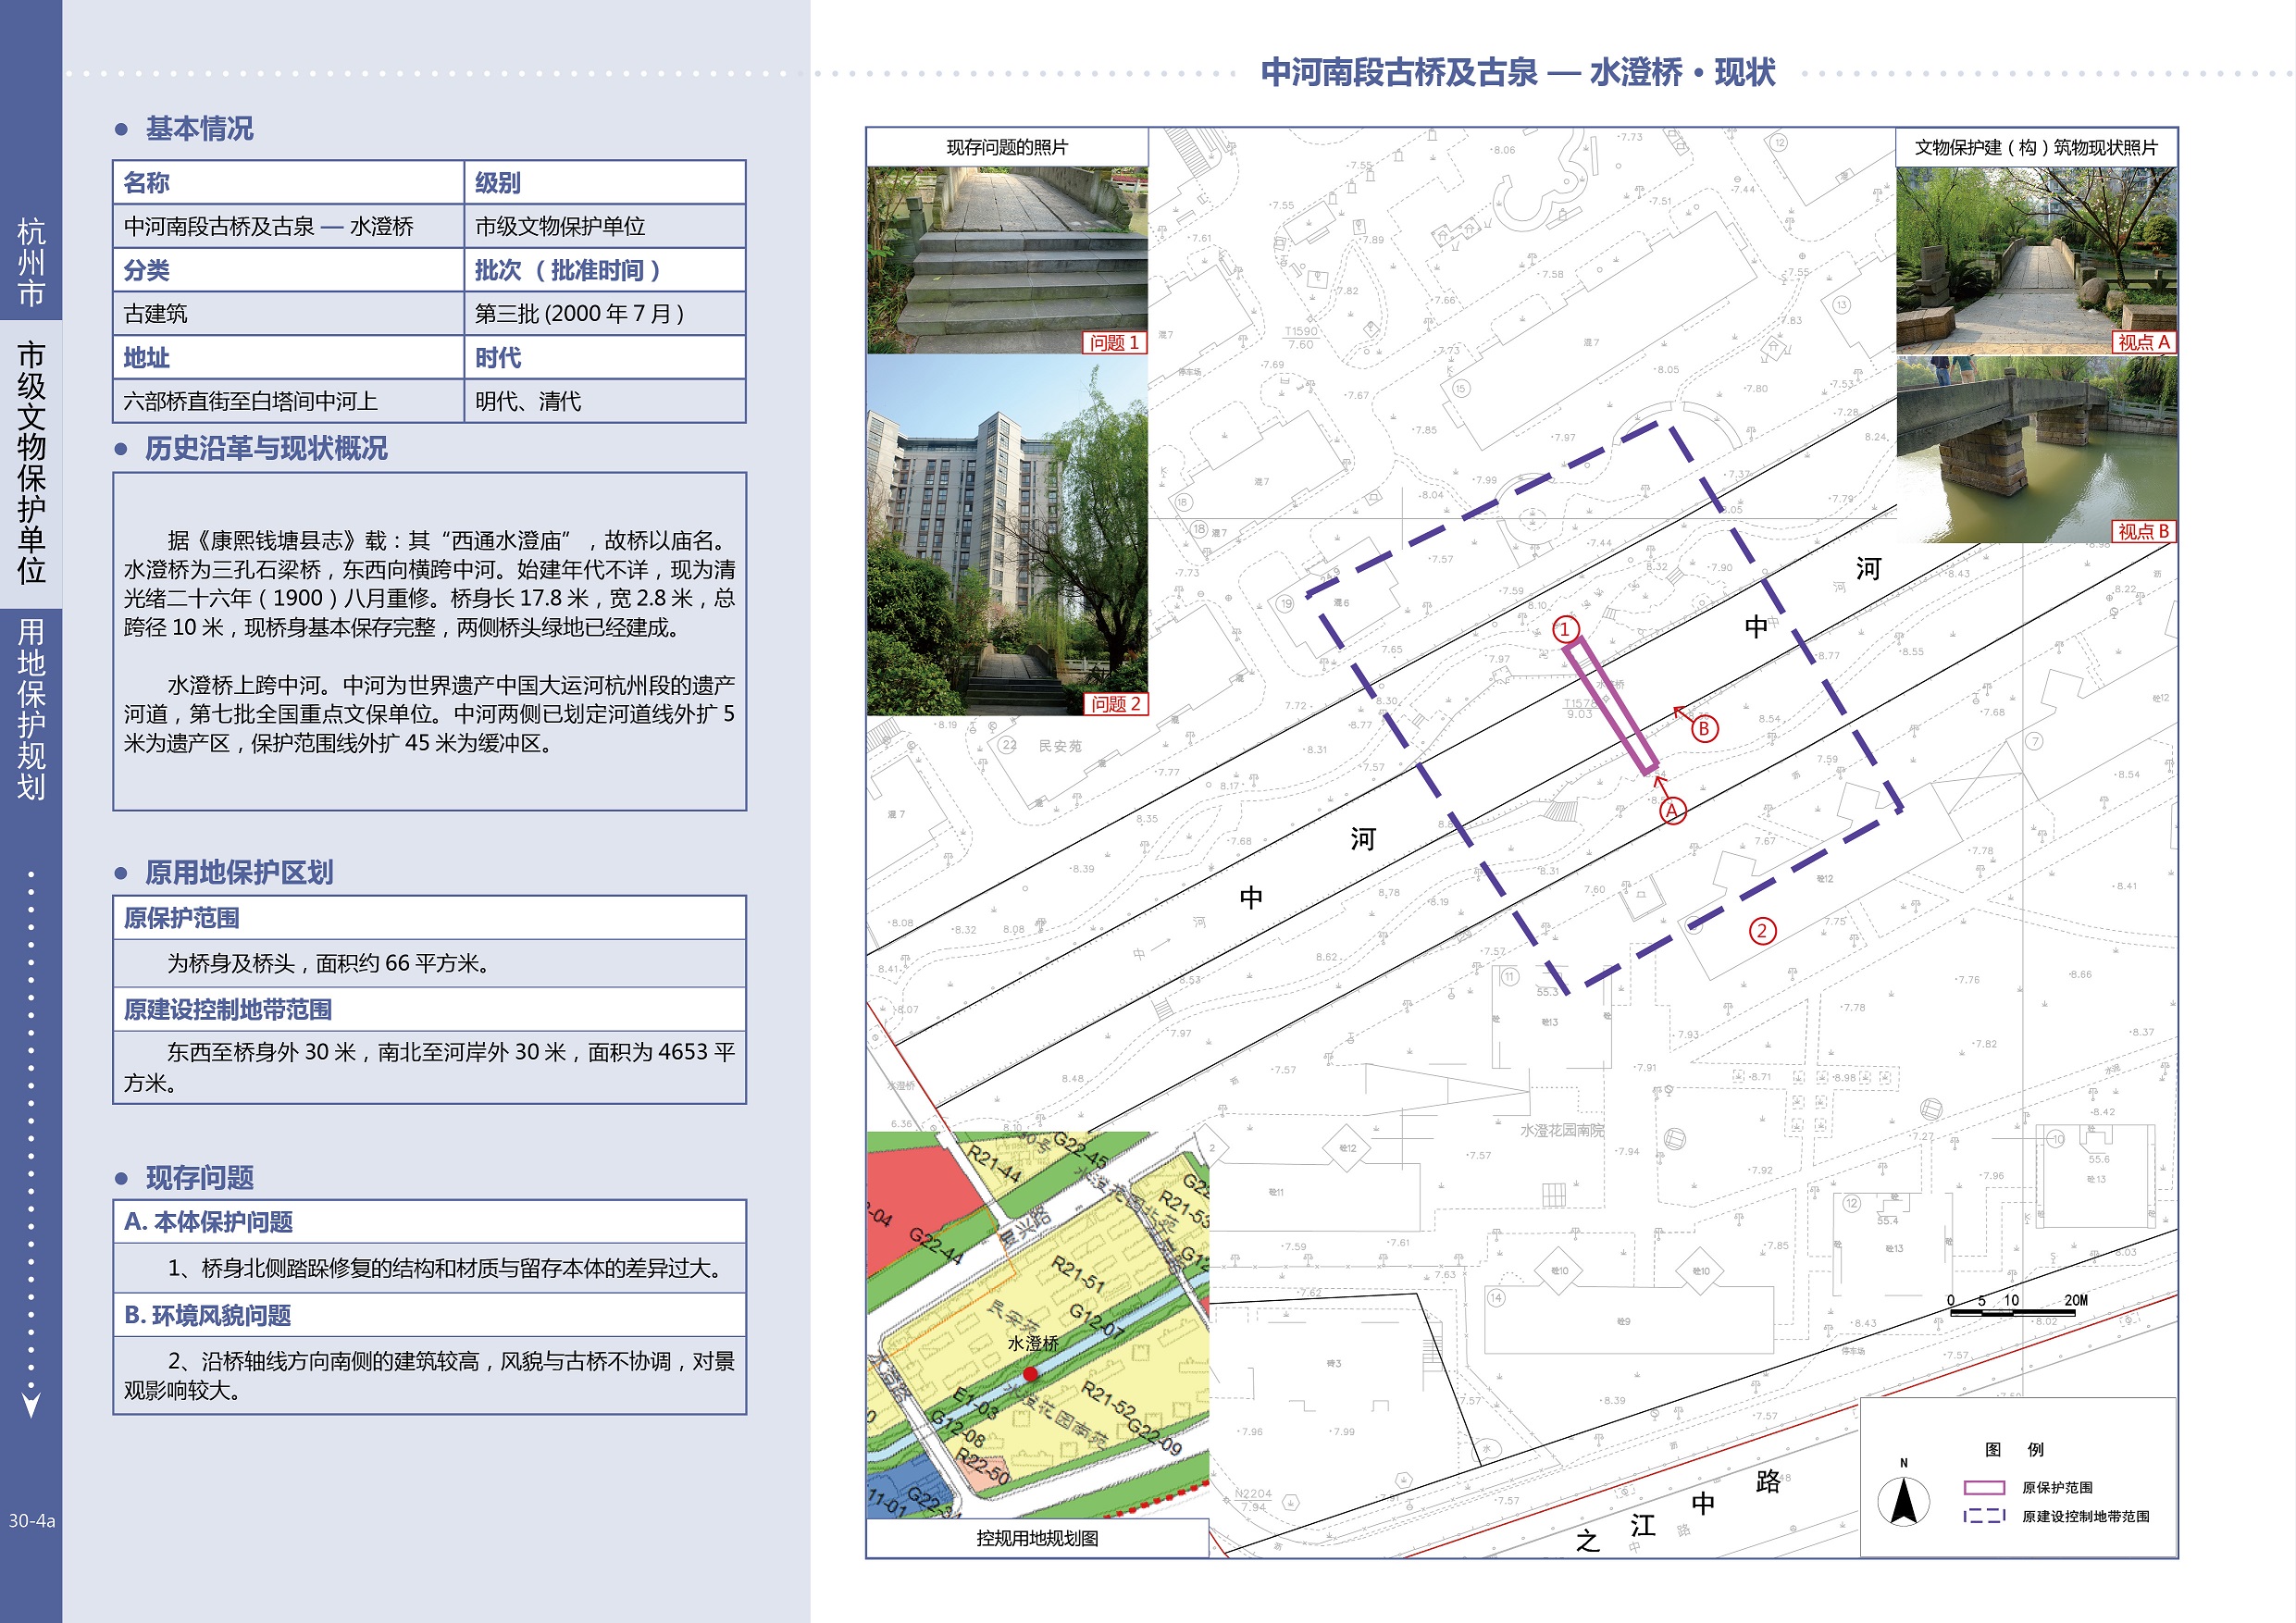The image size is (2296, 1623).
Task: Click the 基本情况 section heading
Action: [199, 129]
